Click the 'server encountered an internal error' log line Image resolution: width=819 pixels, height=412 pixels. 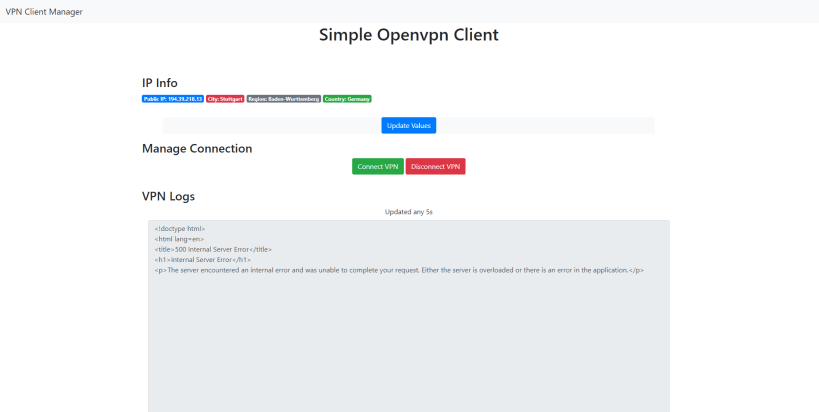[399, 270]
